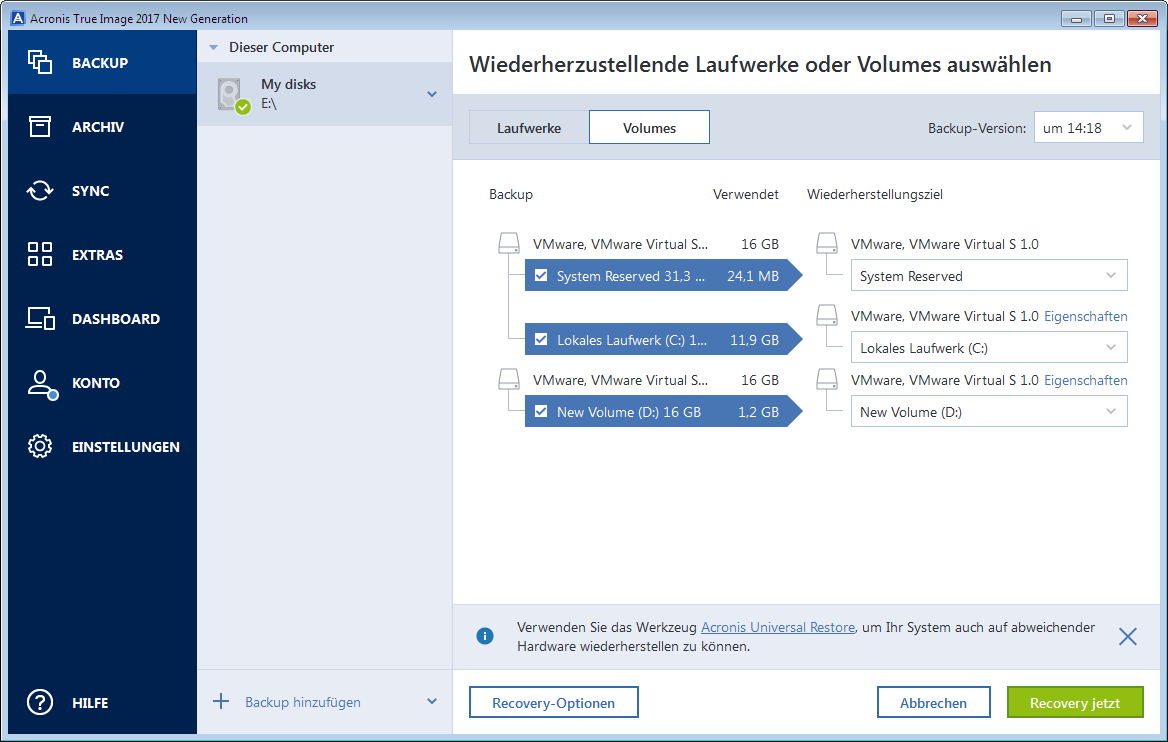Viewport: 1168px width, 742px height.
Task: Click the Archiv box icon
Action: 39,127
